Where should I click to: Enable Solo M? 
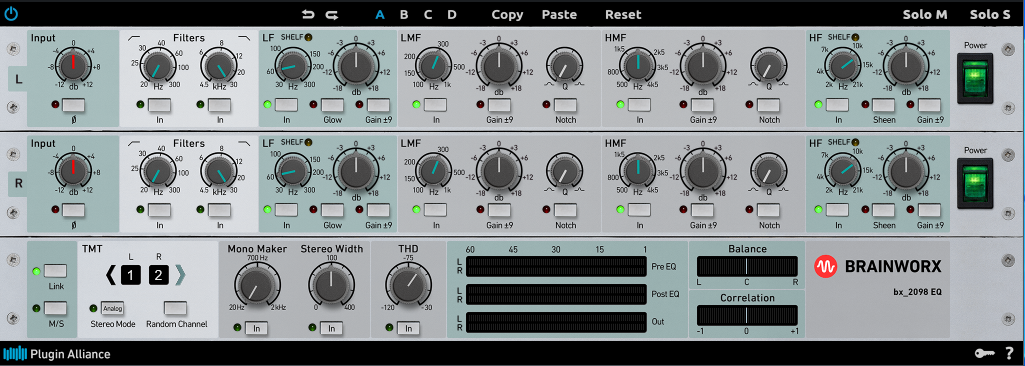[x=925, y=14]
